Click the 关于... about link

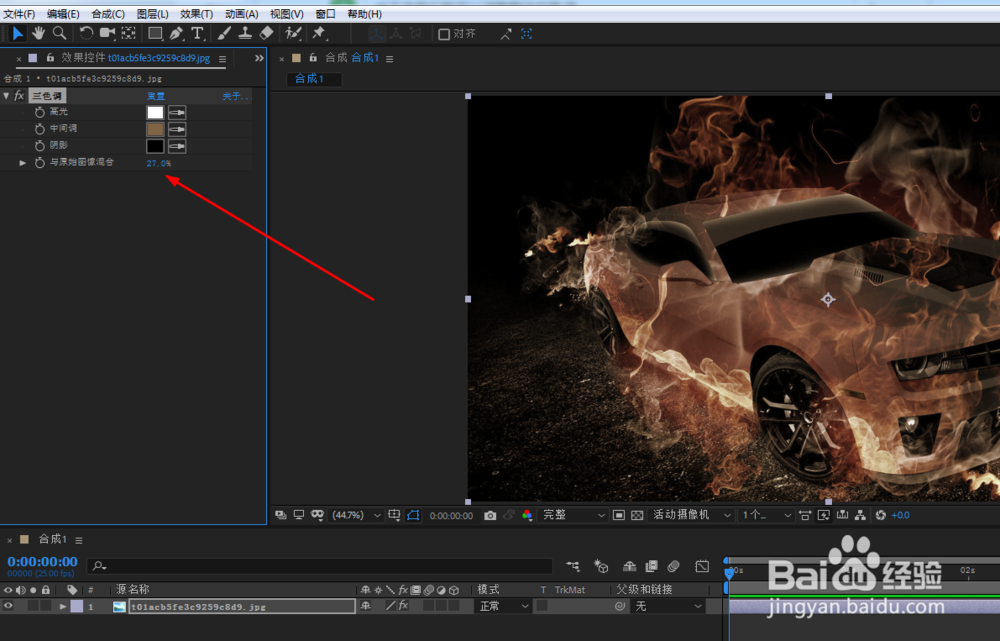tap(236, 96)
